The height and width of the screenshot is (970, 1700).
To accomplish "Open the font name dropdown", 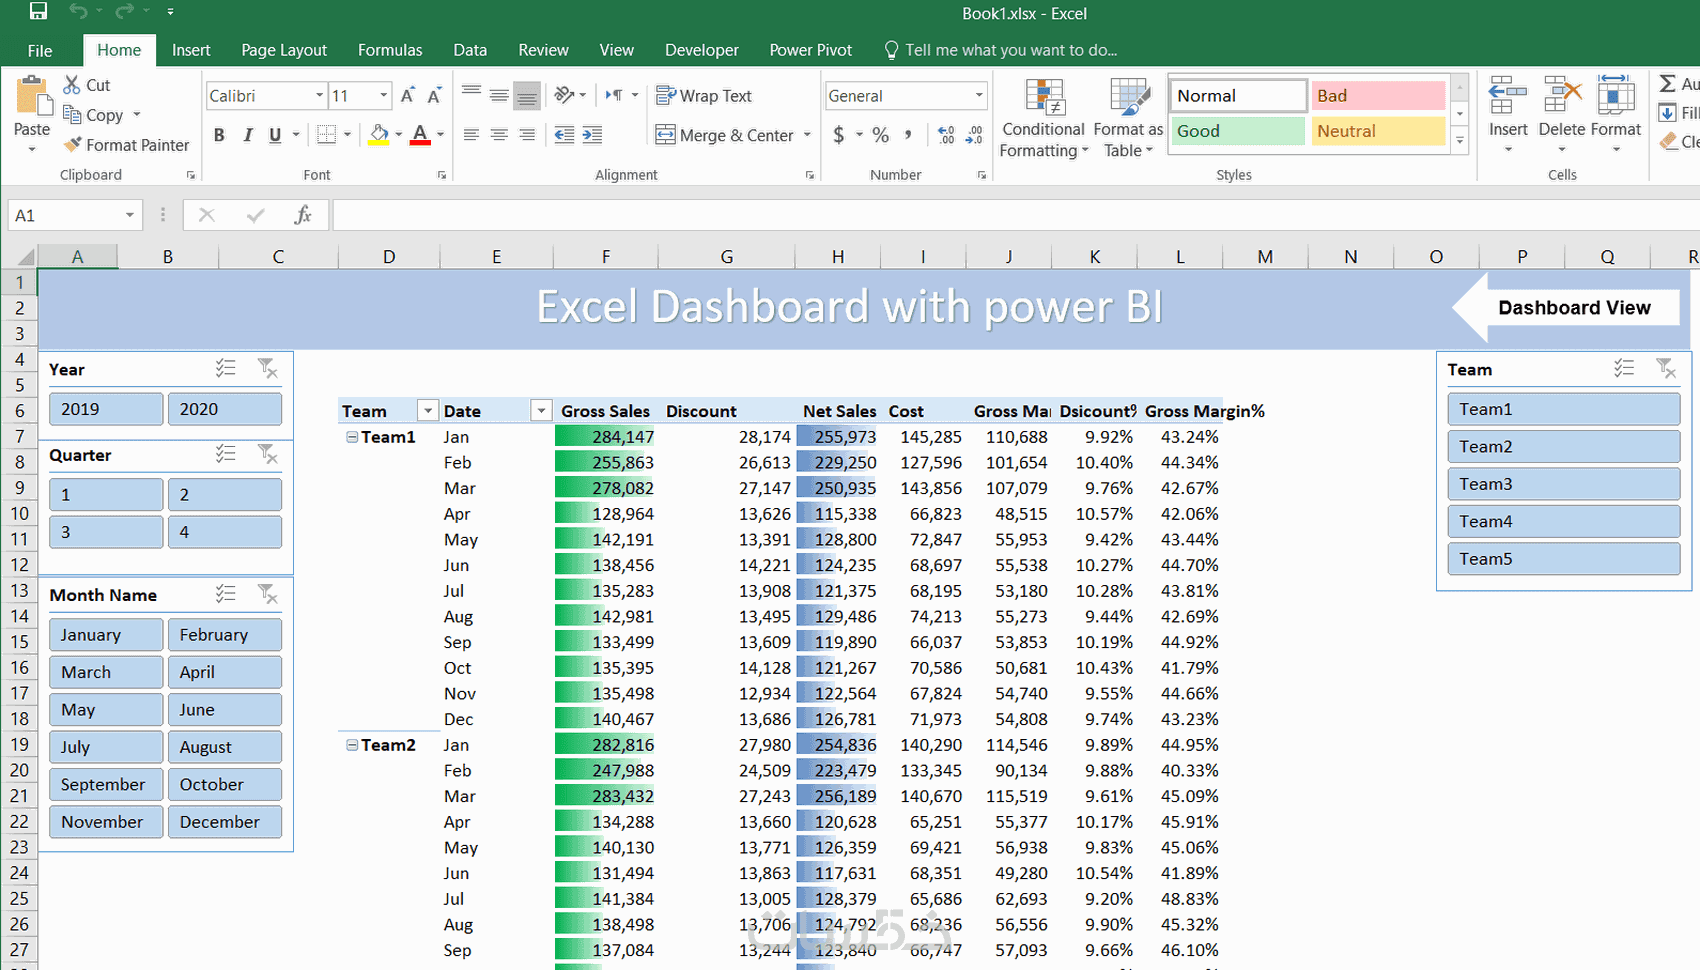I will pos(320,96).
